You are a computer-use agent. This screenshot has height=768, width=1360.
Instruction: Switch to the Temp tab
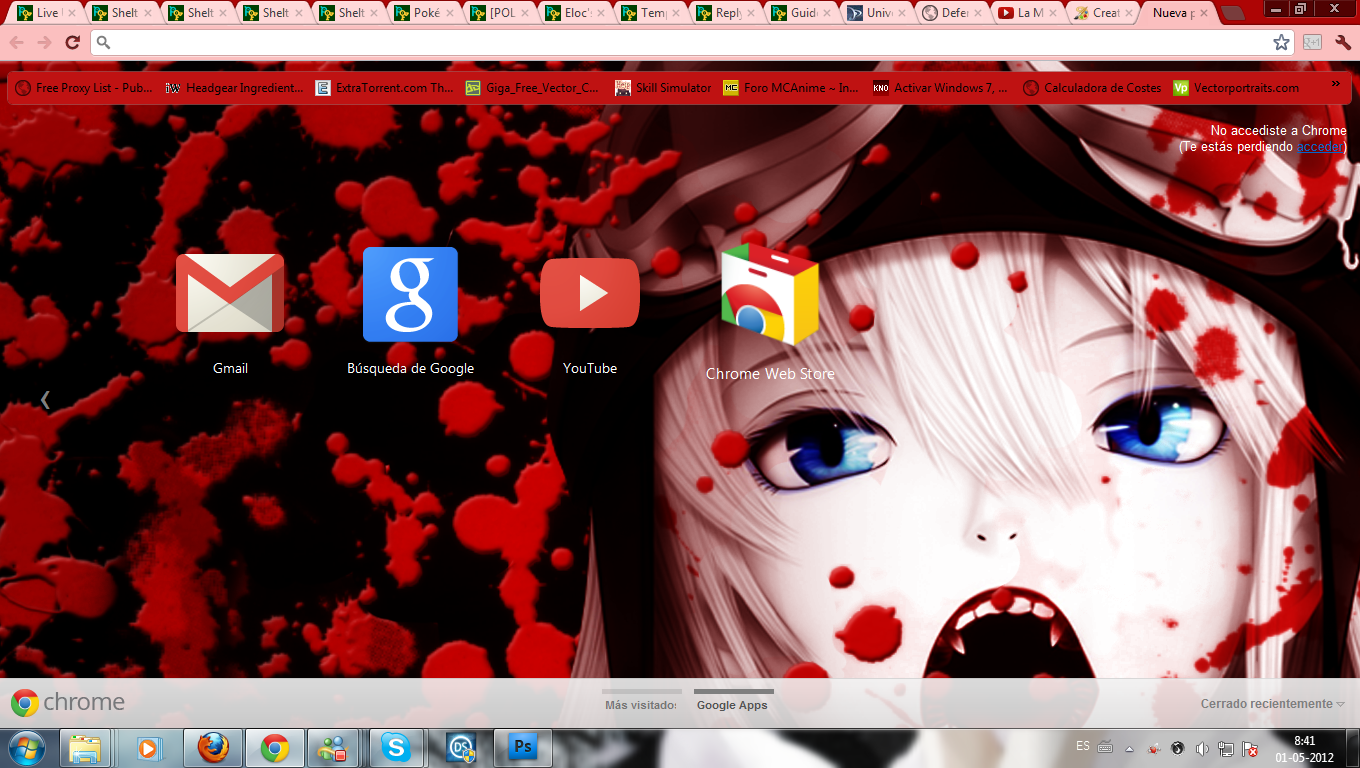pos(652,13)
